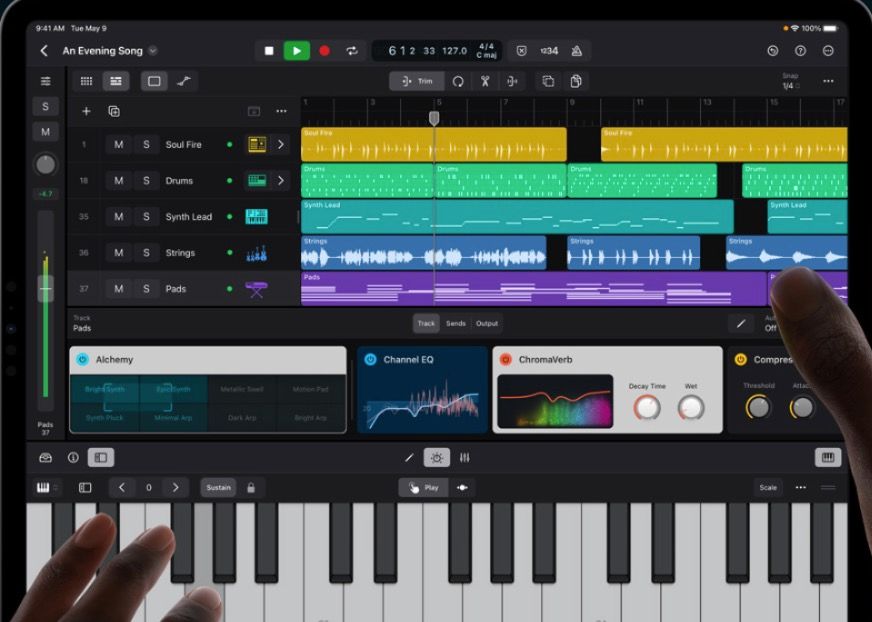The width and height of the screenshot is (872, 622).
Task: Open the Soul Fire instrument icon
Action: [257, 145]
